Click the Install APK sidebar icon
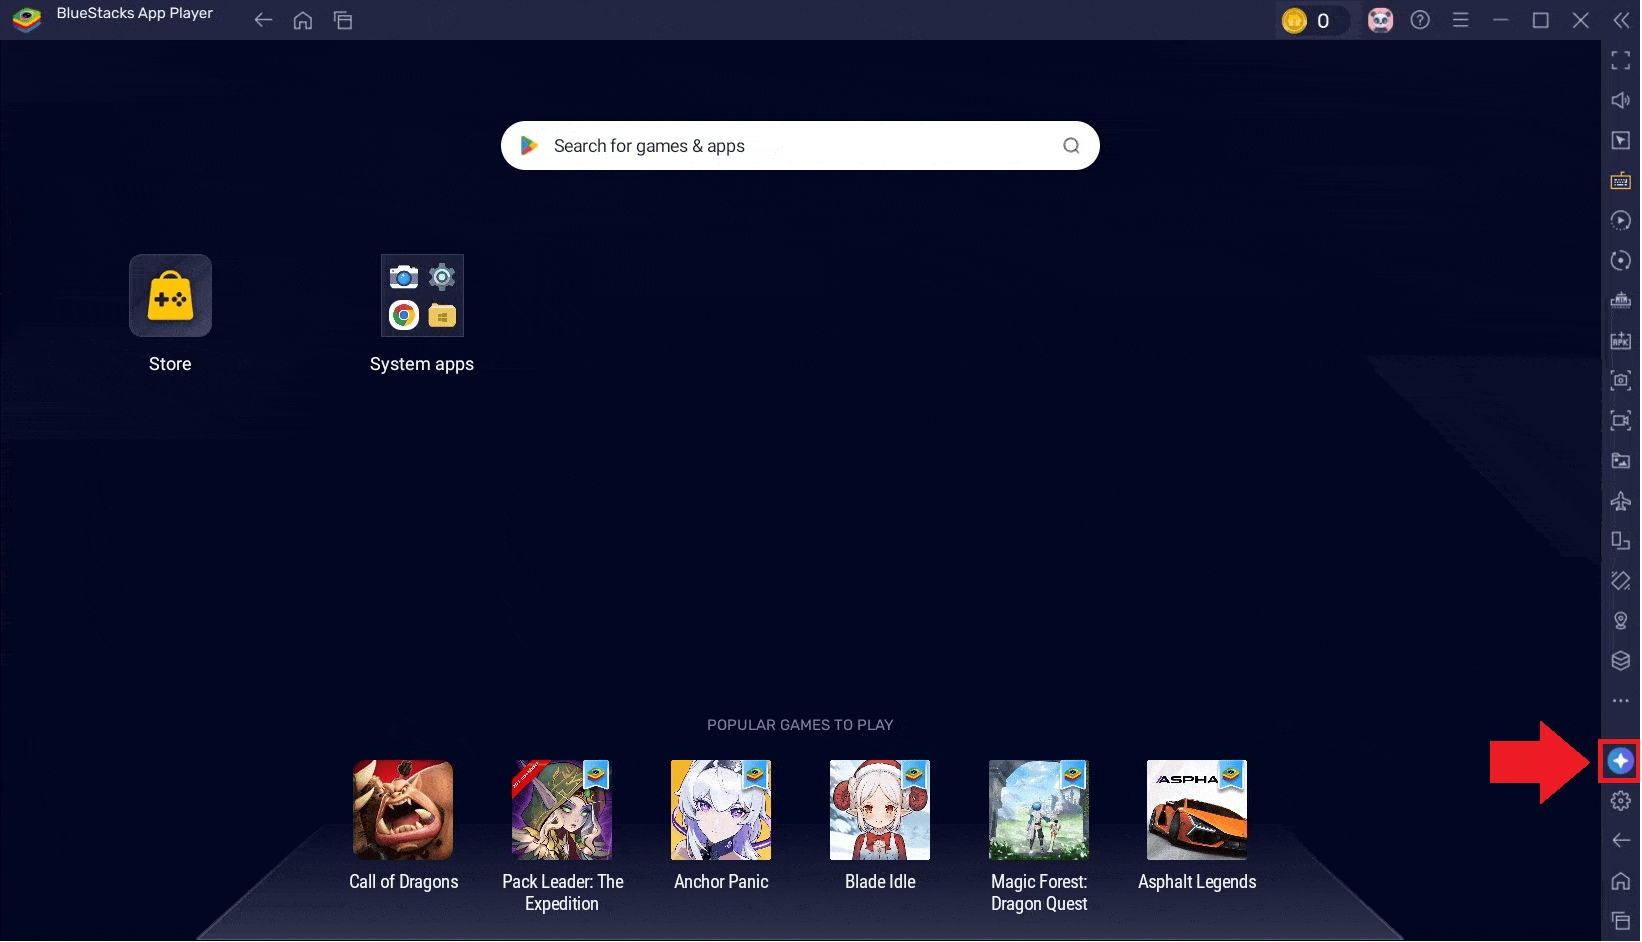 pyautogui.click(x=1620, y=341)
